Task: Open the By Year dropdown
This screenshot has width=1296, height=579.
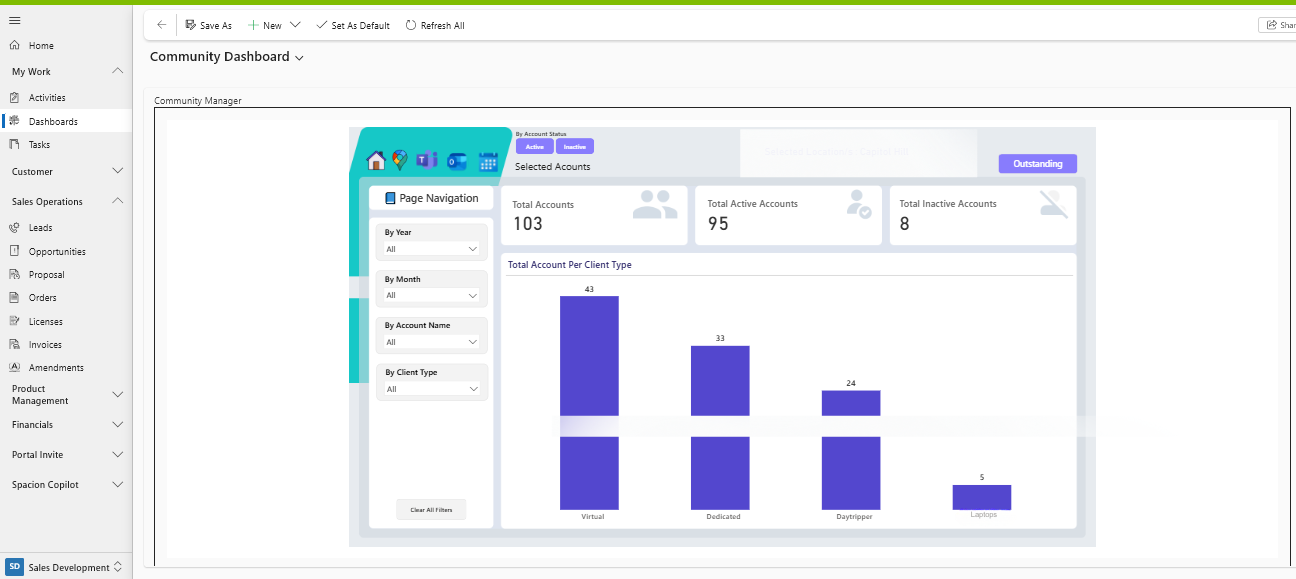Action: tap(432, 249)
